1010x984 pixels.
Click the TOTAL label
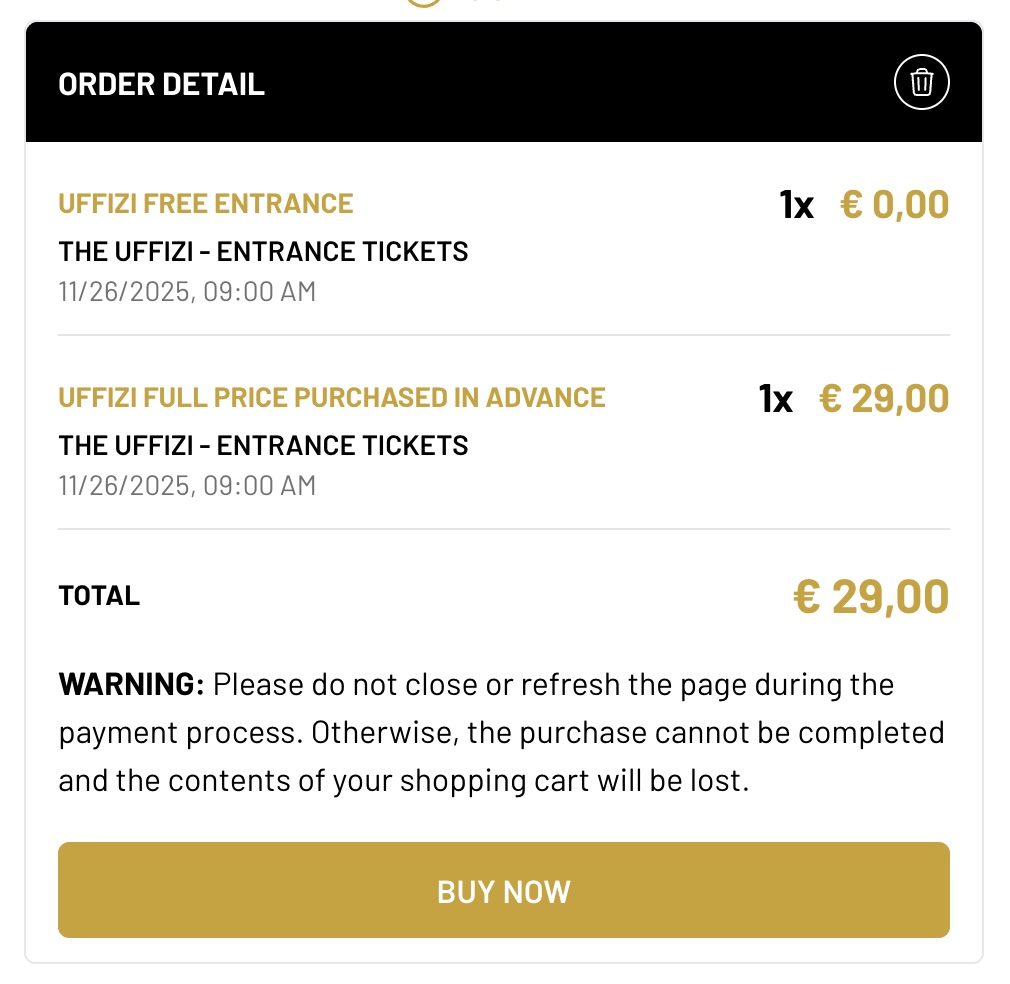click(x=99, y=596)
